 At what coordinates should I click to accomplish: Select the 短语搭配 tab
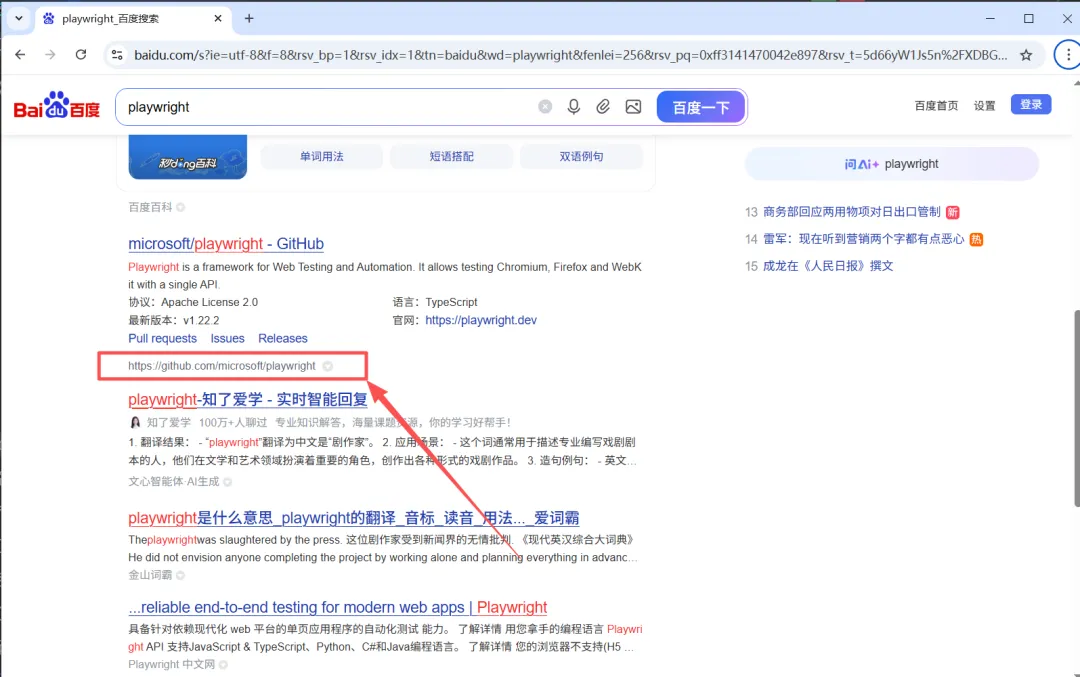[x=451, y=156]
